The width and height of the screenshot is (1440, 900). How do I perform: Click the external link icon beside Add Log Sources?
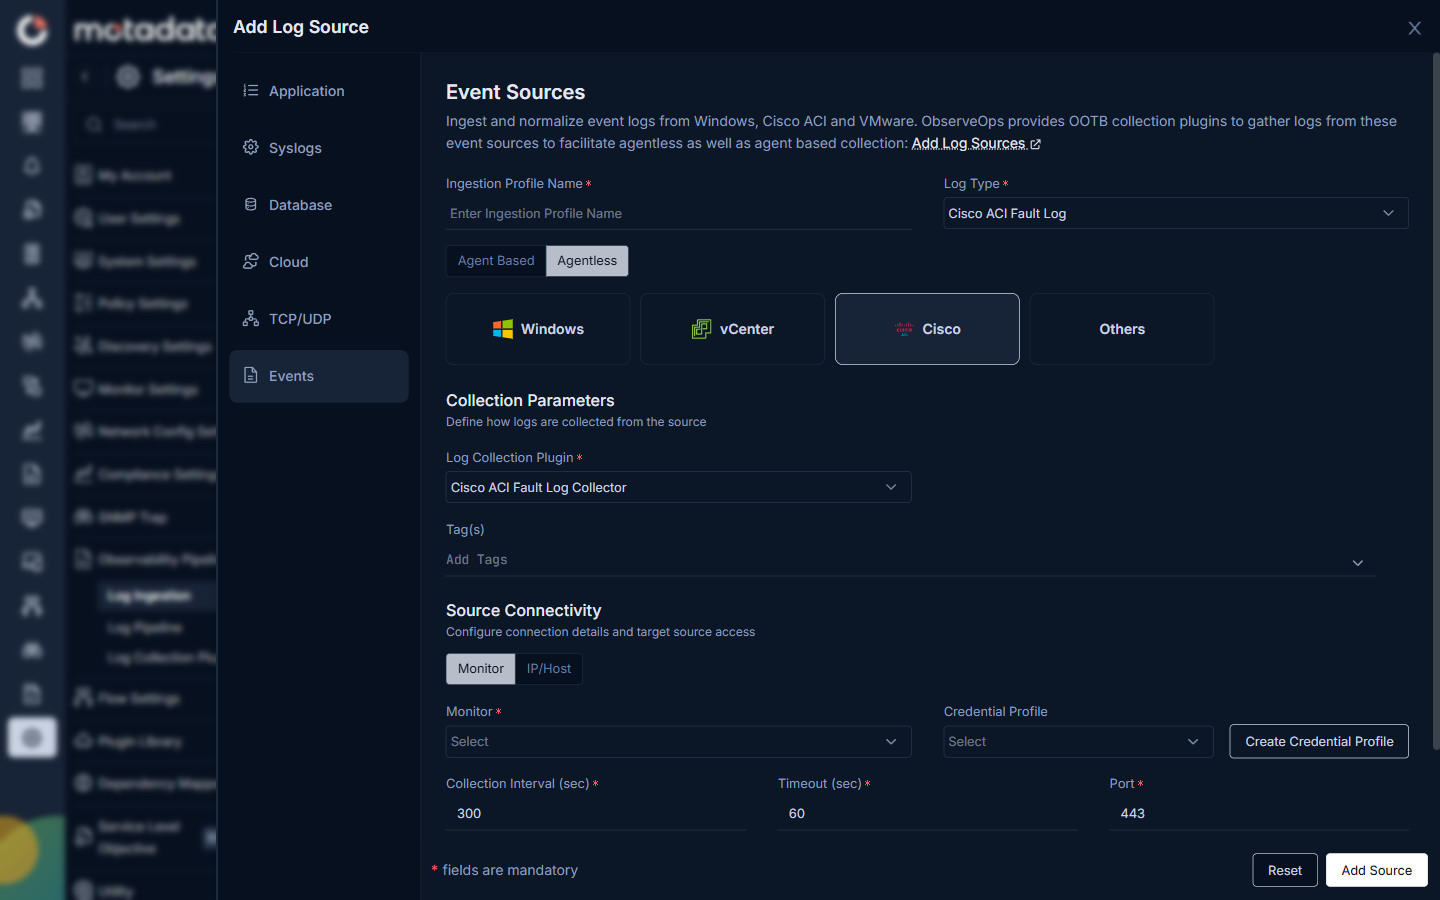(x=1036, y=144)
